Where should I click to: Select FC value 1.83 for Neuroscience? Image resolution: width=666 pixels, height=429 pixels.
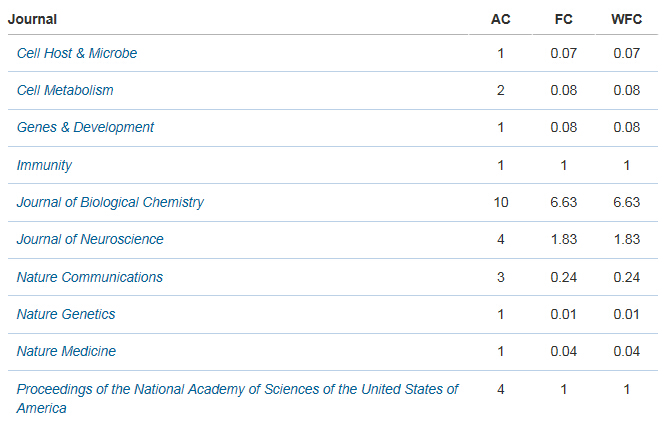pos(564,239)
